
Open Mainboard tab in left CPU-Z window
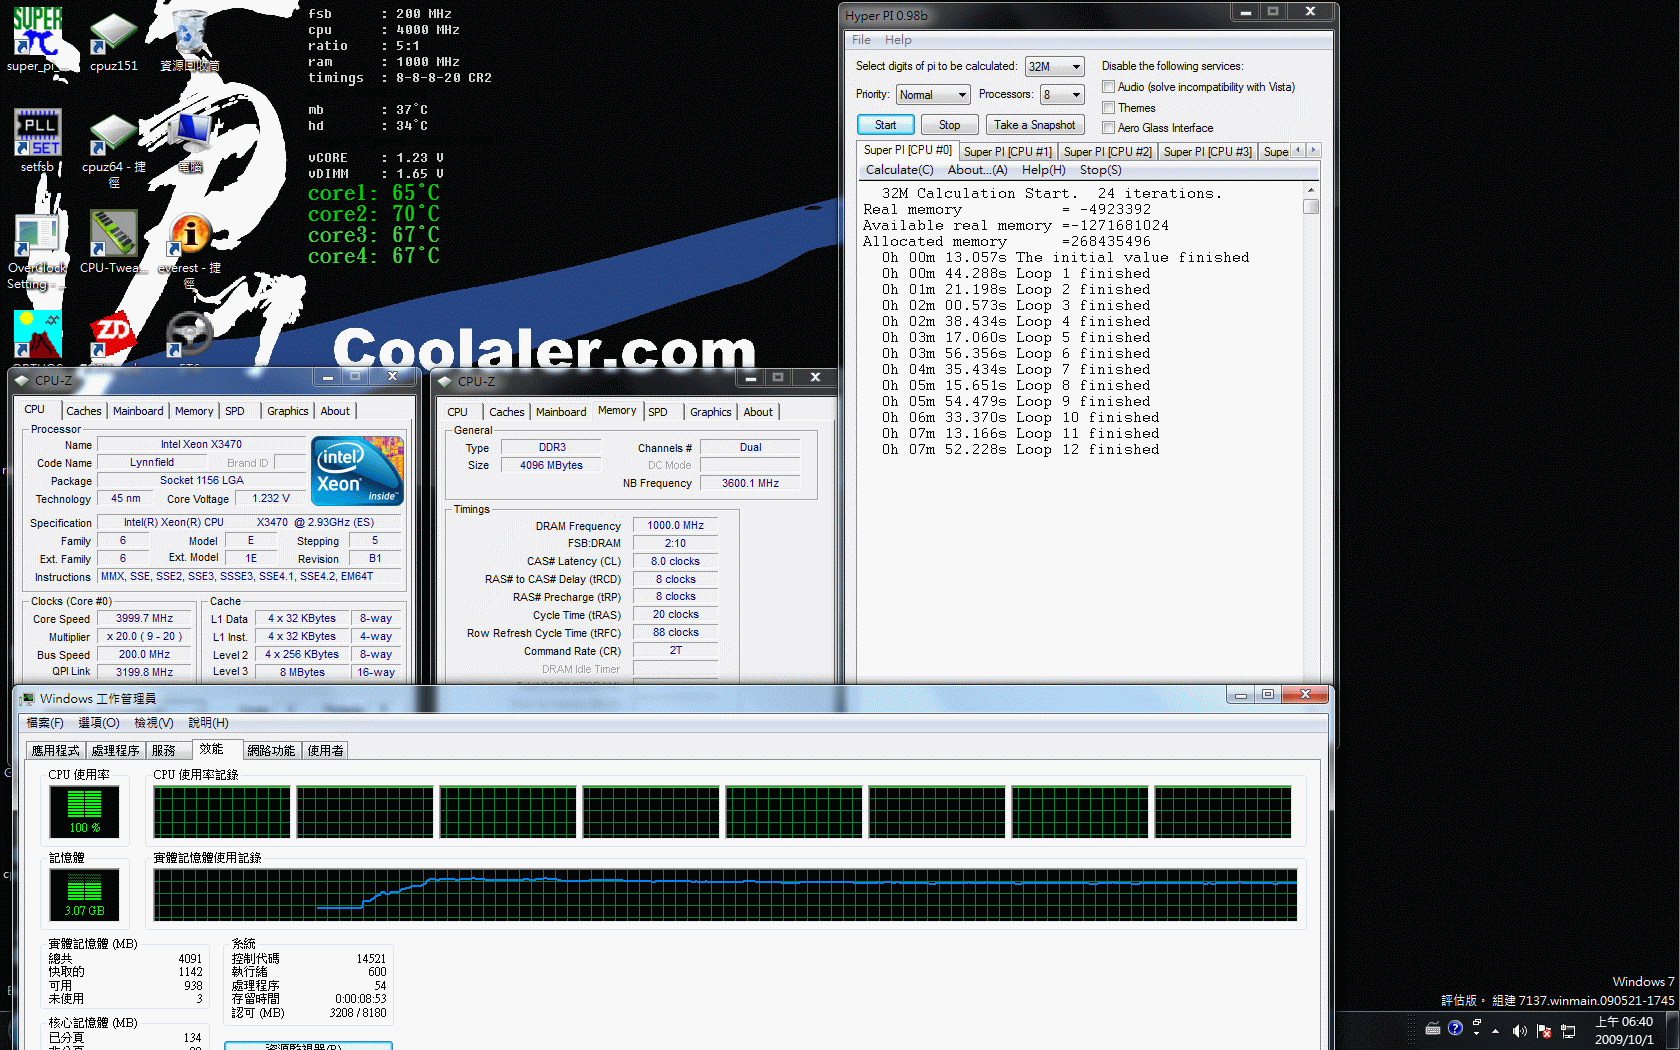138,411
